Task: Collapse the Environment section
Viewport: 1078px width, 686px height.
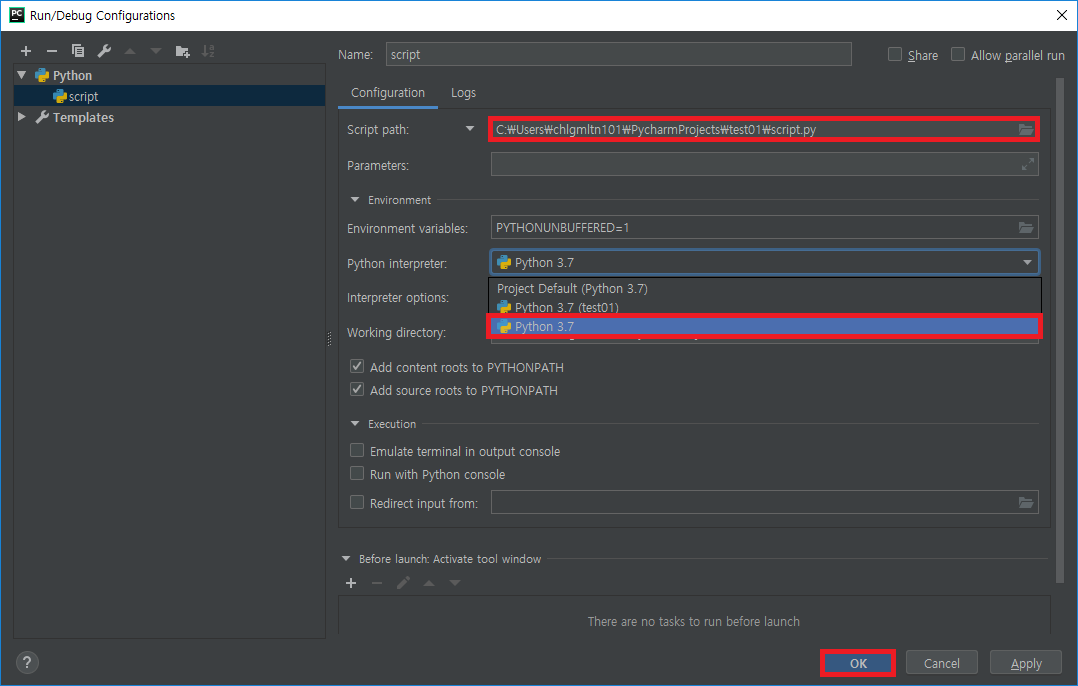Action: click(x=355, y=199)
